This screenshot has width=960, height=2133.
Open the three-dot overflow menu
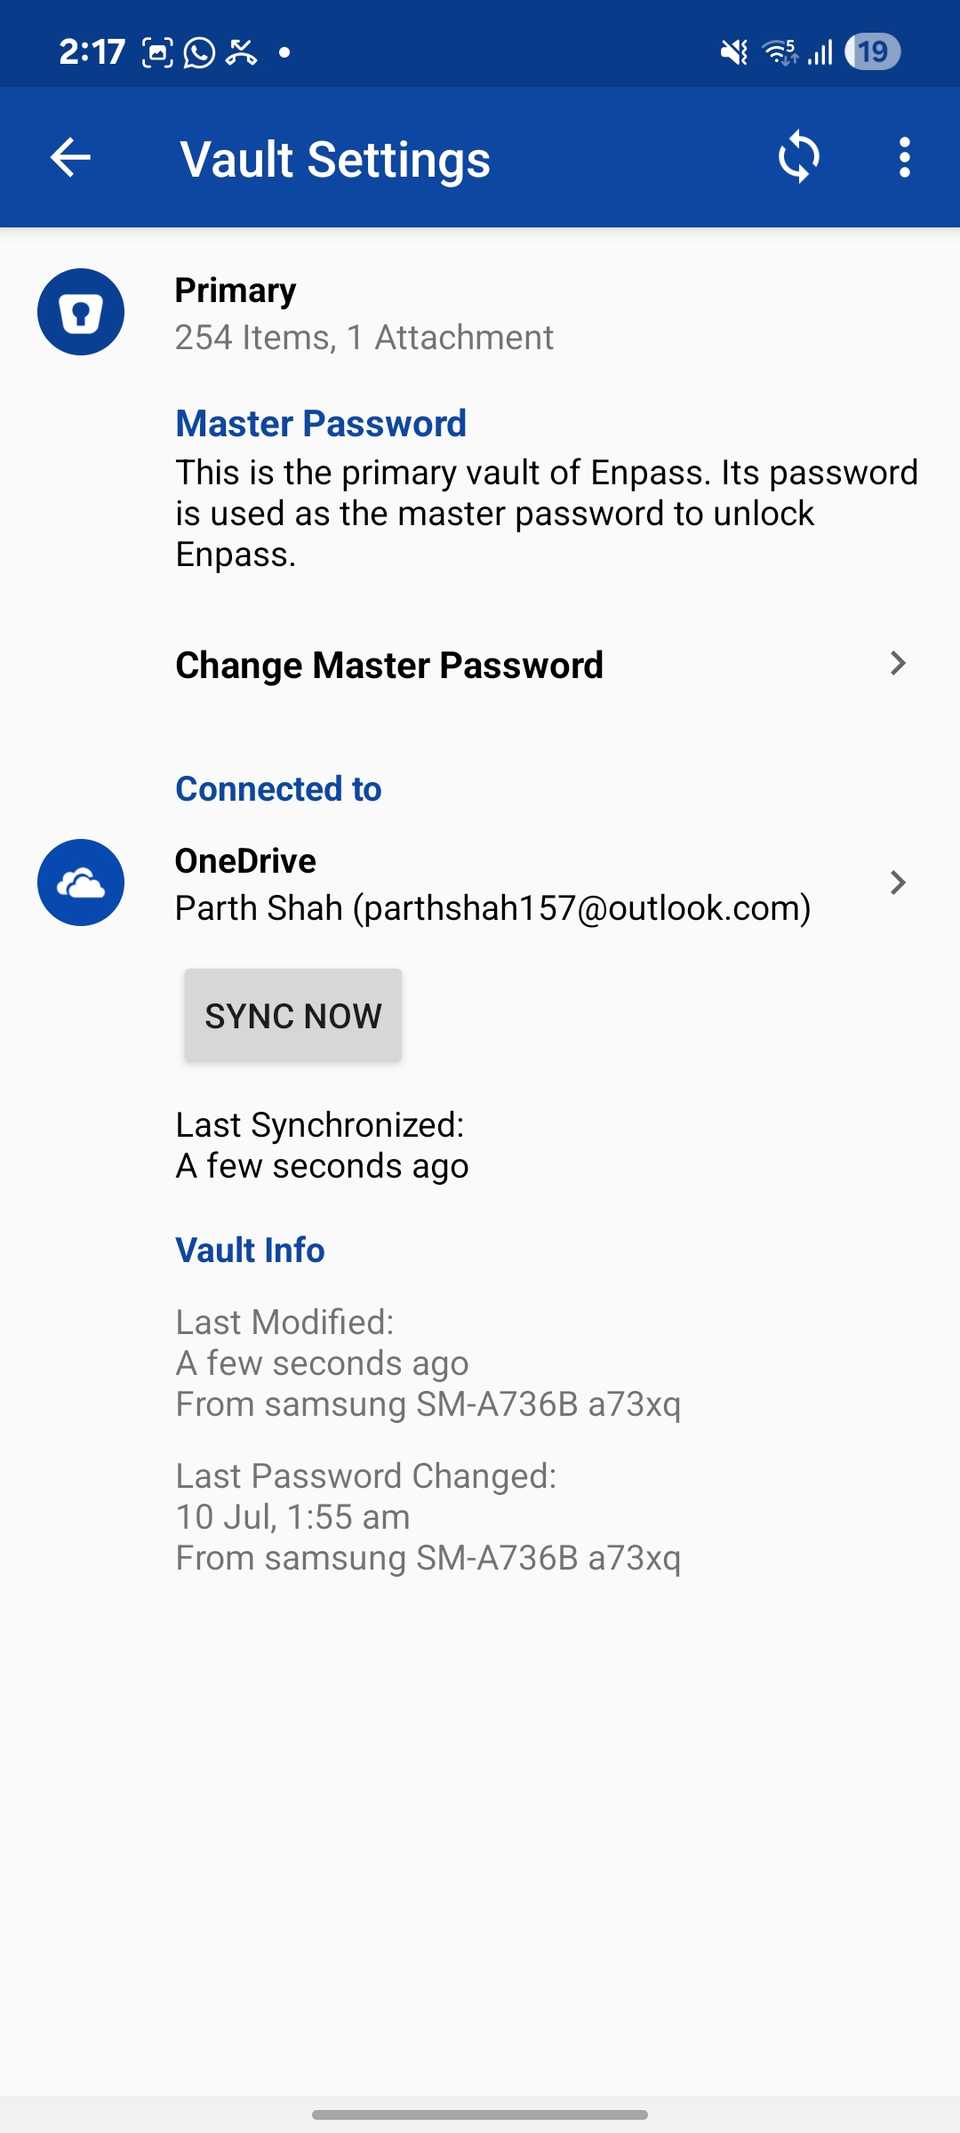point(903,157)
